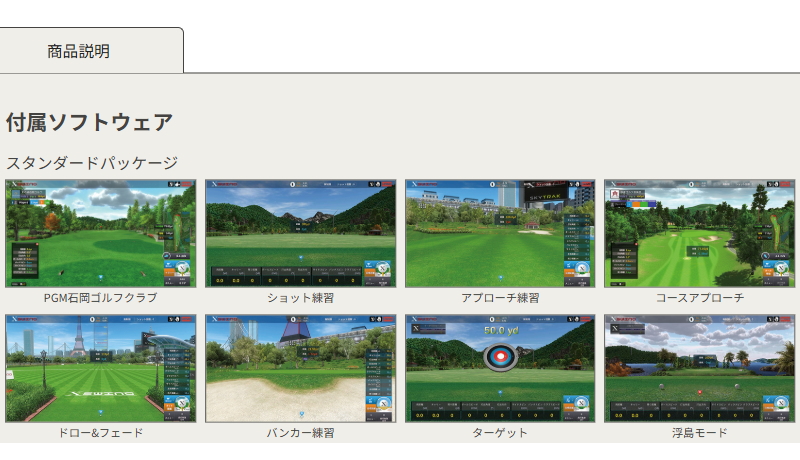Open the 商品説明 tab
Viewport: 800px width, 460px height.
pos(91,50)
